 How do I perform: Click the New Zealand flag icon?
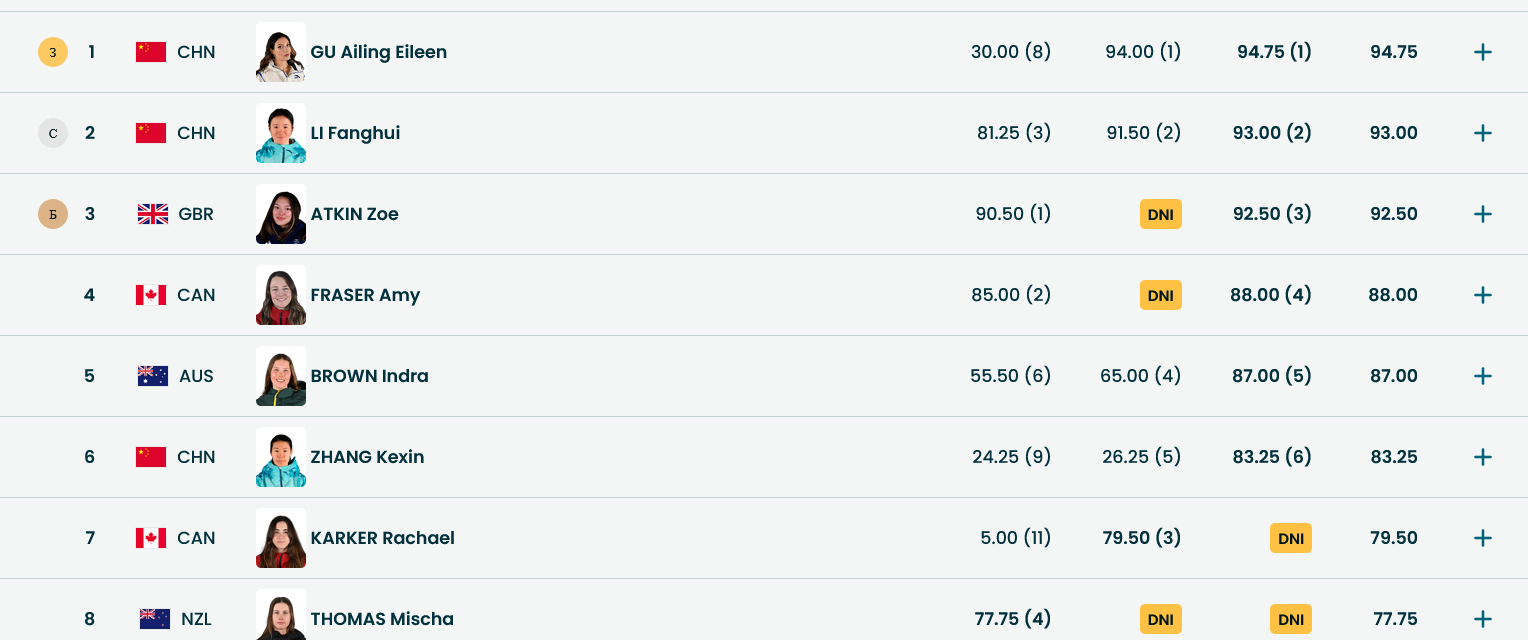[x=155, y=619]
